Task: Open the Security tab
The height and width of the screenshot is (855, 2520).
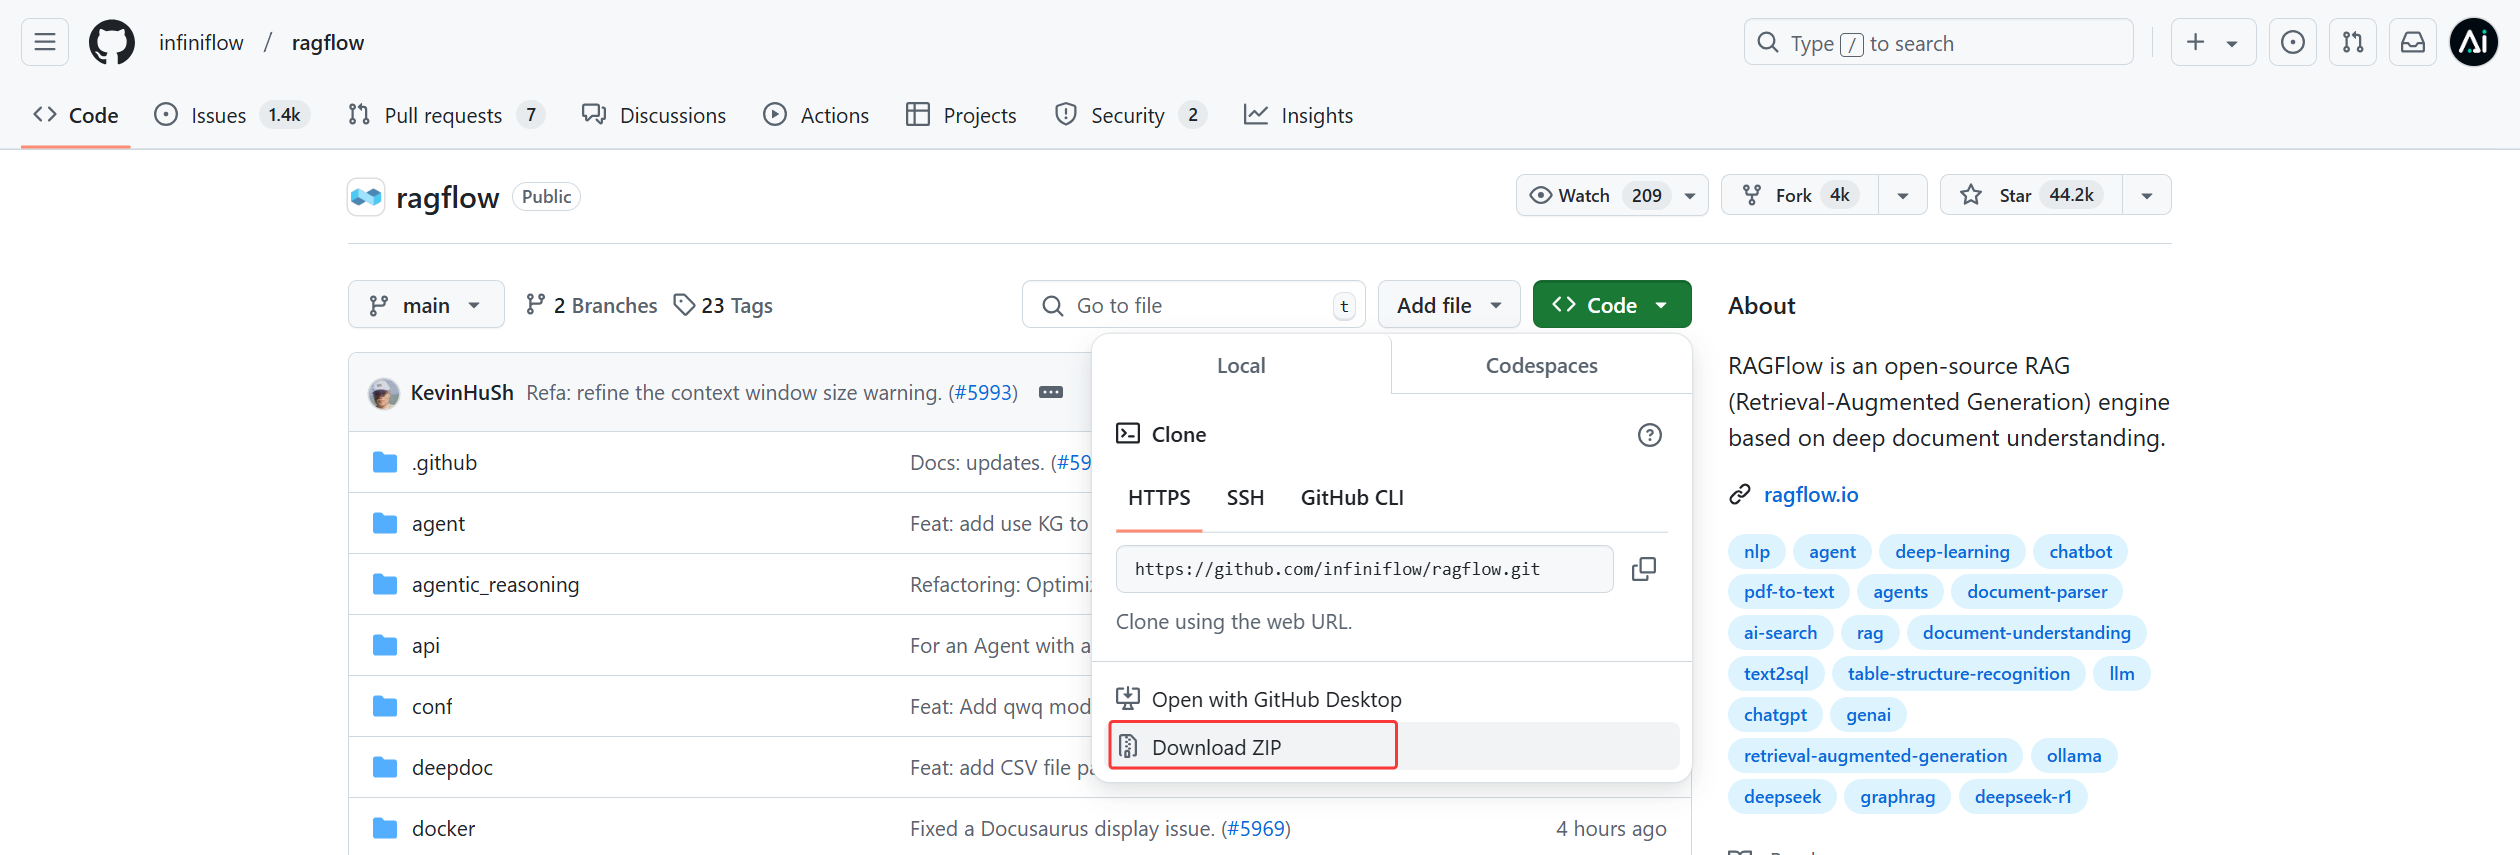Action: click(1130, 115)
